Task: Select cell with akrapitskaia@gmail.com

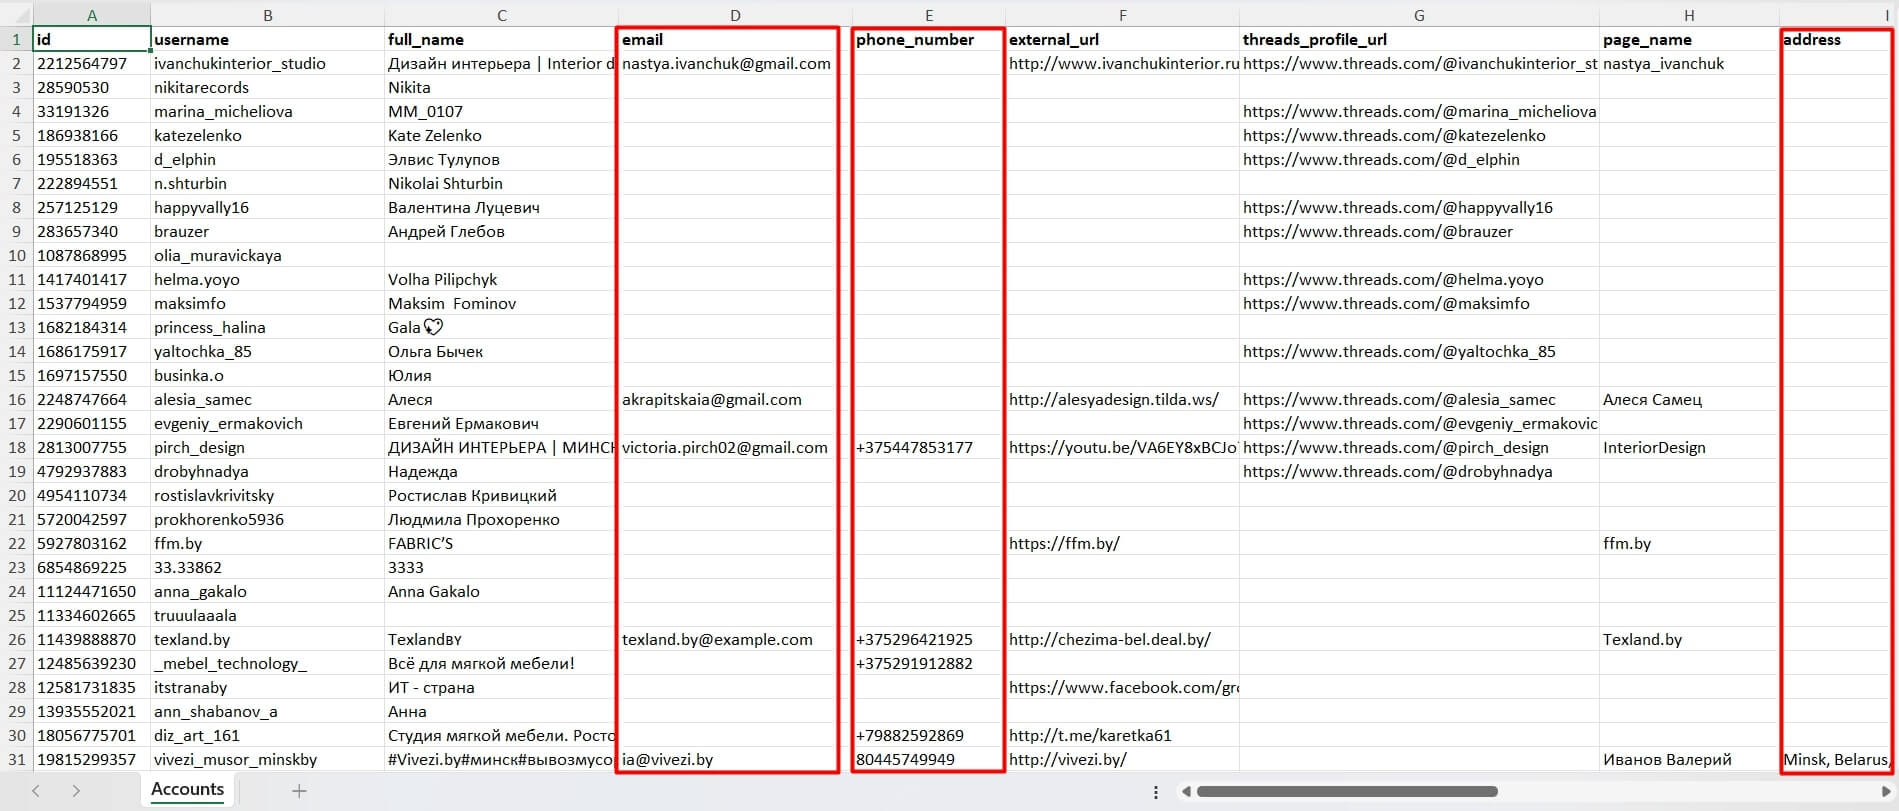Action: click(735, 399)
